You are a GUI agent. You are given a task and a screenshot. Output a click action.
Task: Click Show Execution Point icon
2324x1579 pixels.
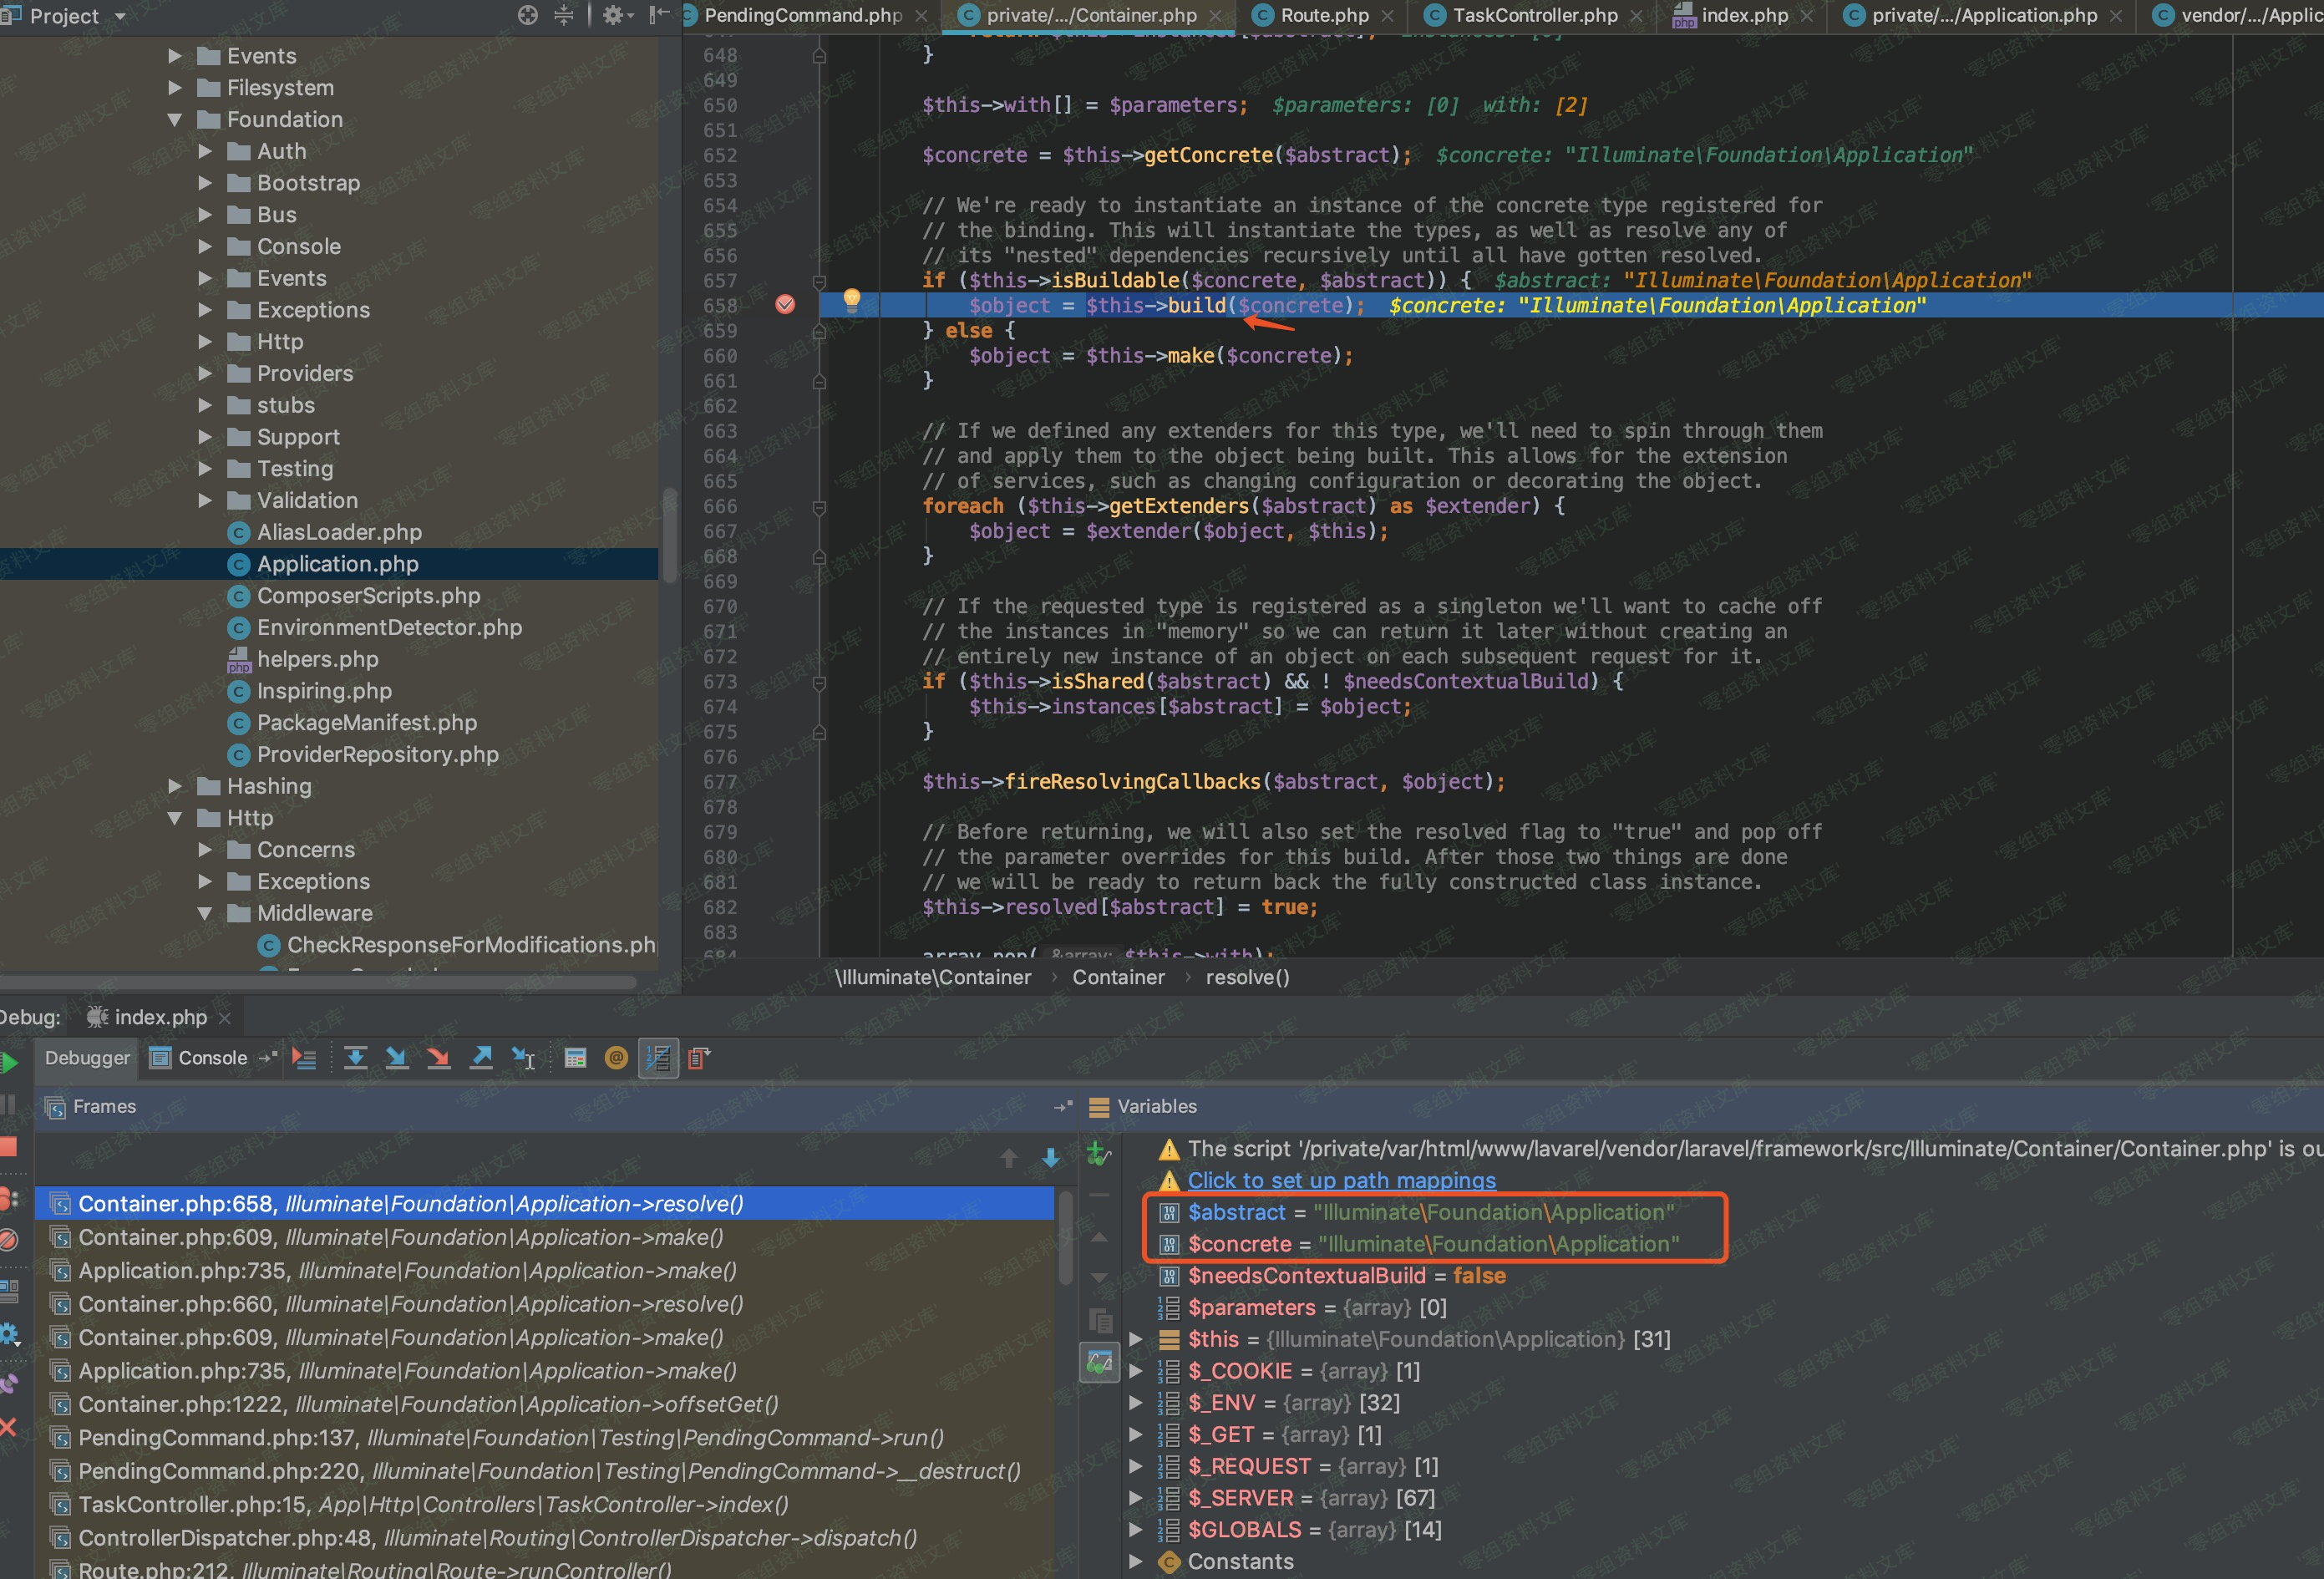tap(304, 1058)
